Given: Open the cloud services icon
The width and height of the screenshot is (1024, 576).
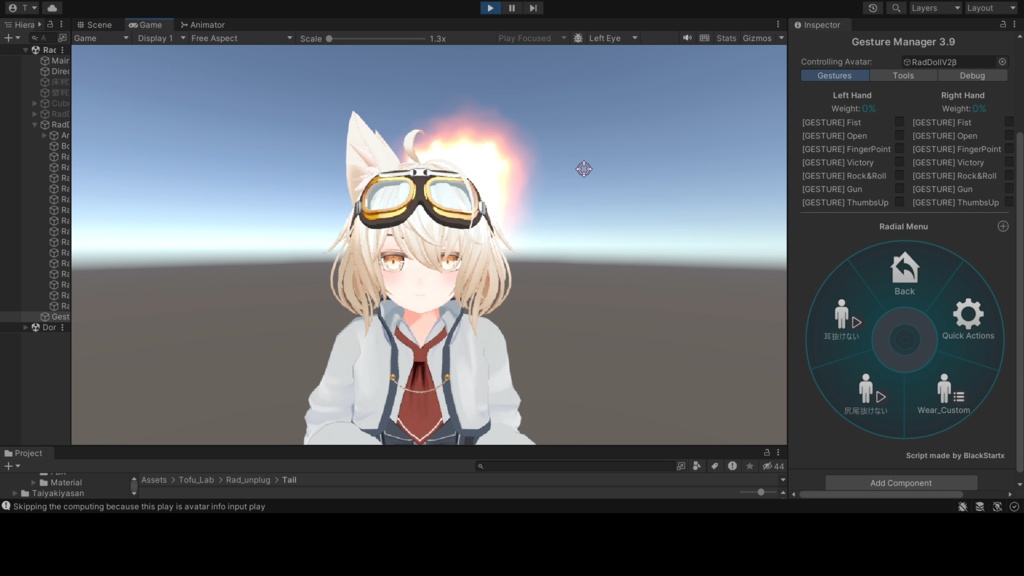Looking at the screenshot, I should 52,8.
